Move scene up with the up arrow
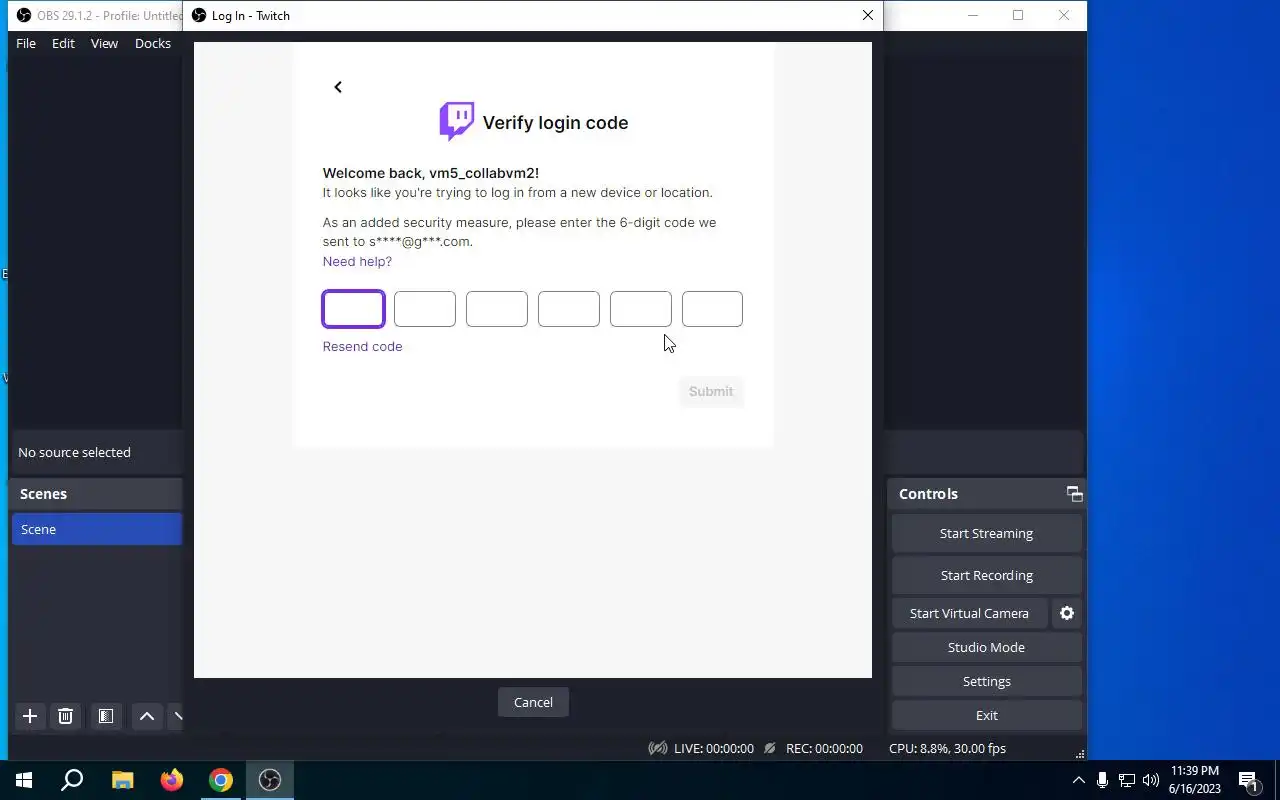The height and width of the screenshot is (800, 1280). click(146, 716)
